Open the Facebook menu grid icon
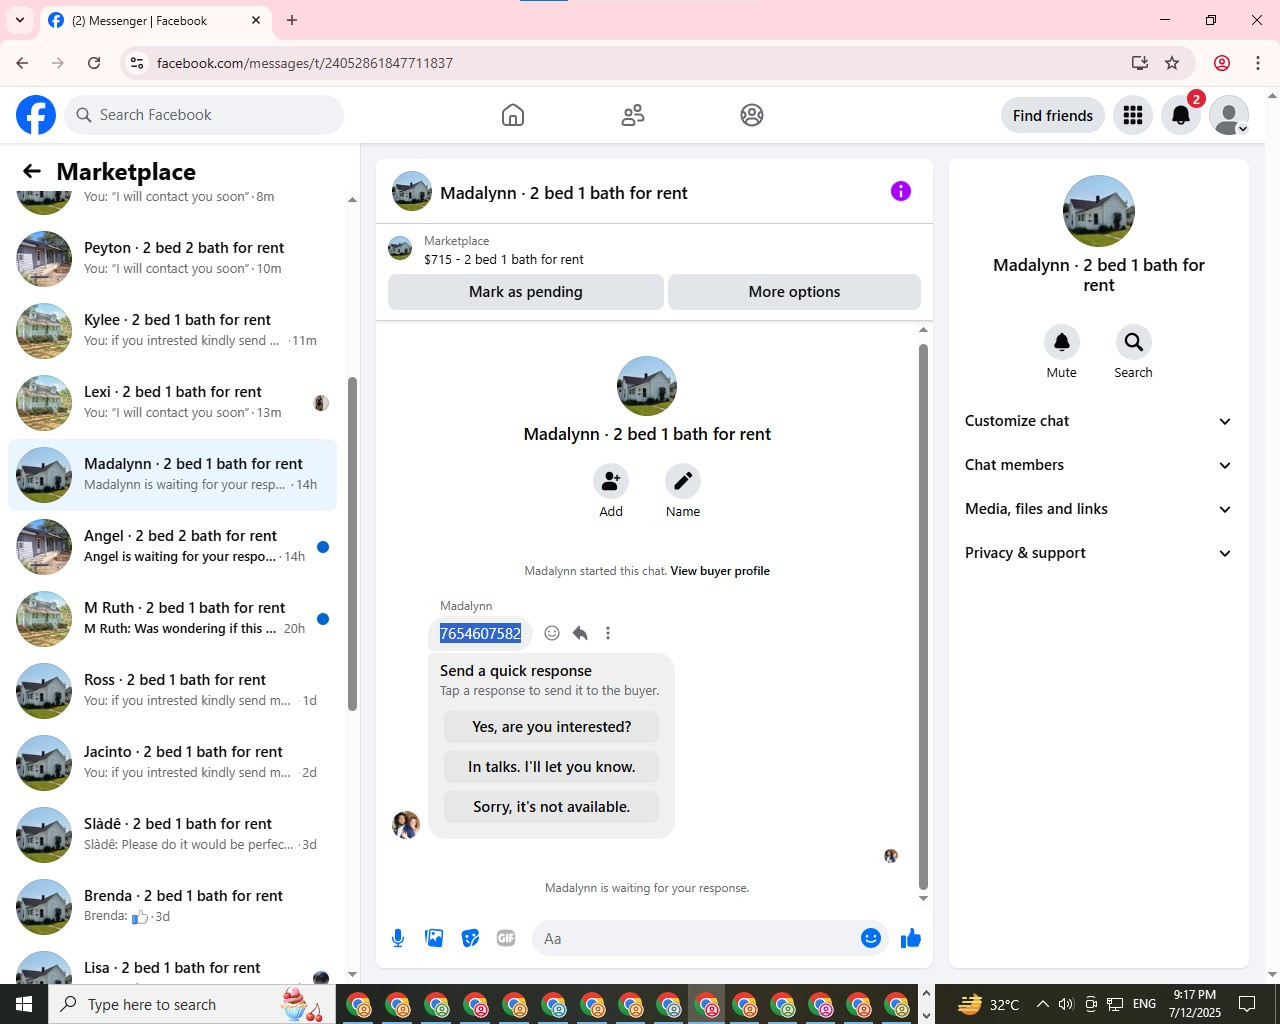1280x1024 pixels. pos(1133,115)
